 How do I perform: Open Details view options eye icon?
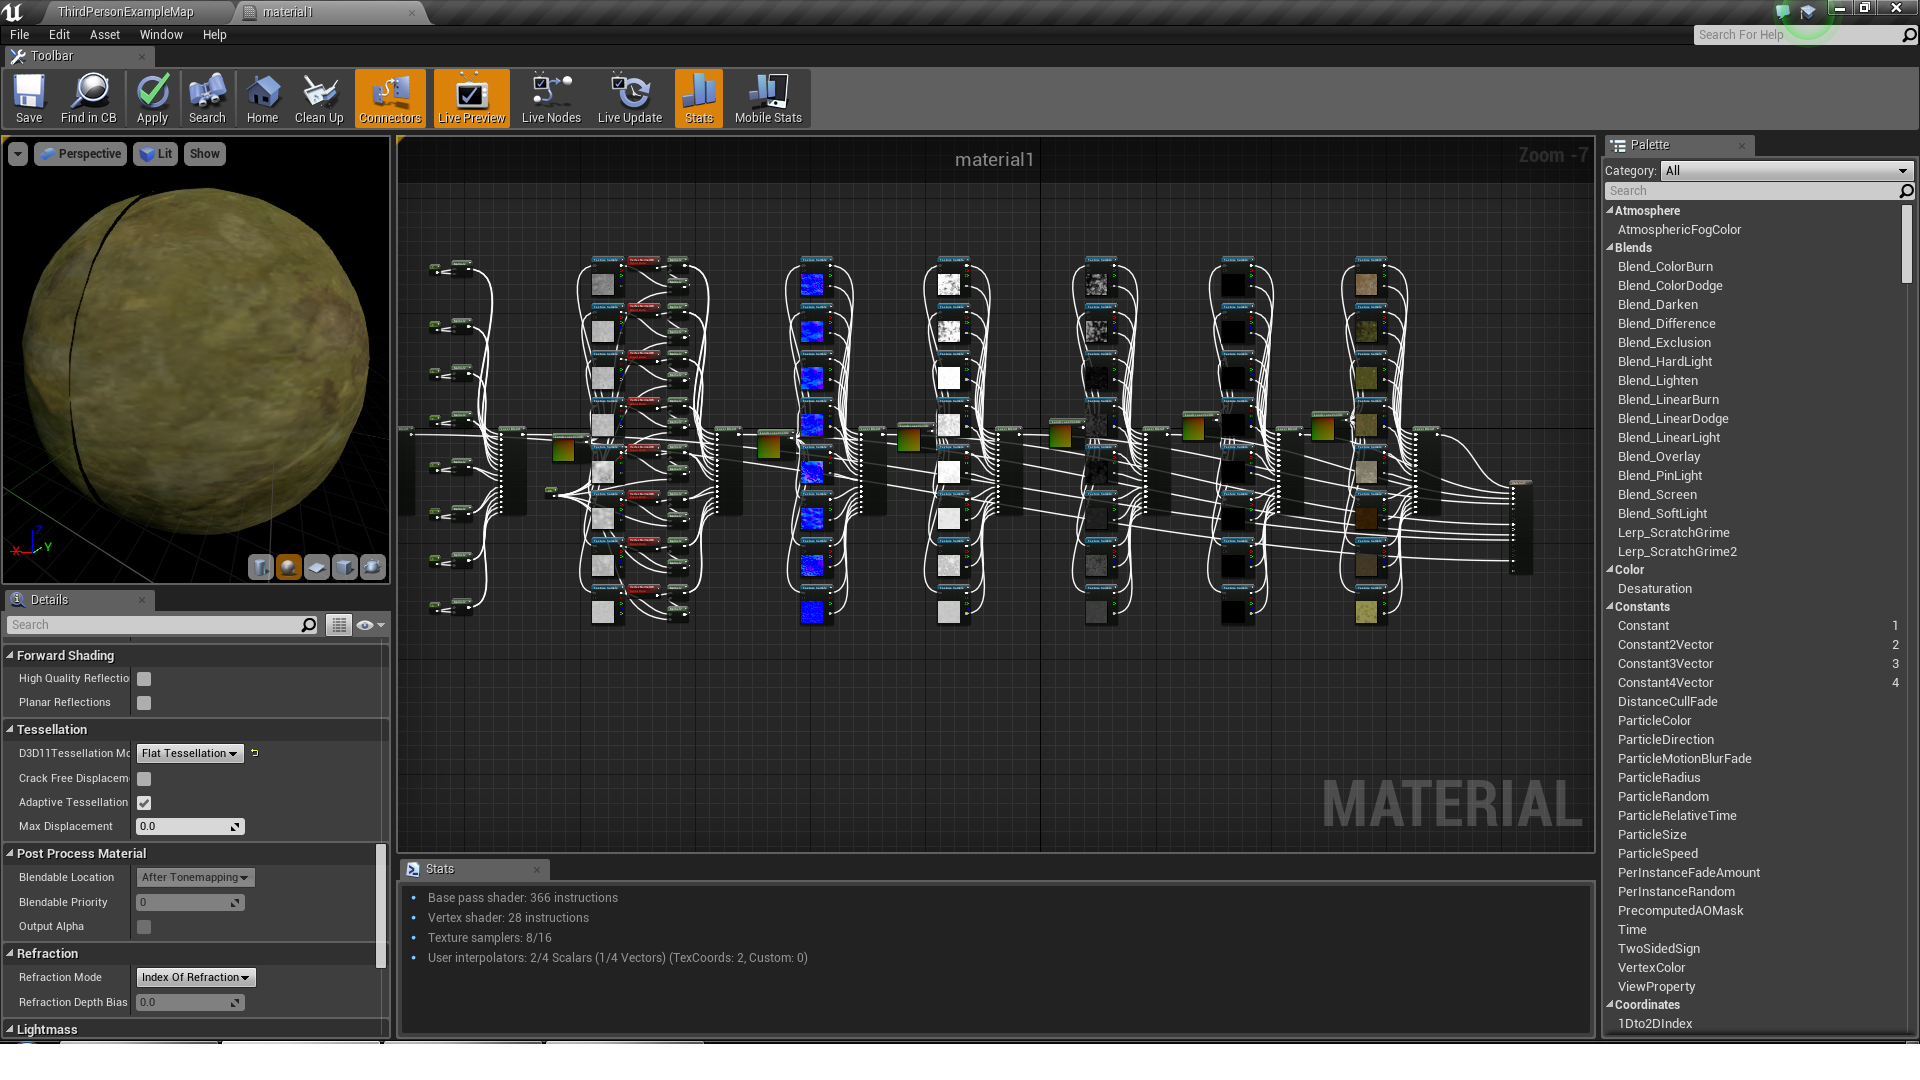pyautogui.click(x=370, y=625)
